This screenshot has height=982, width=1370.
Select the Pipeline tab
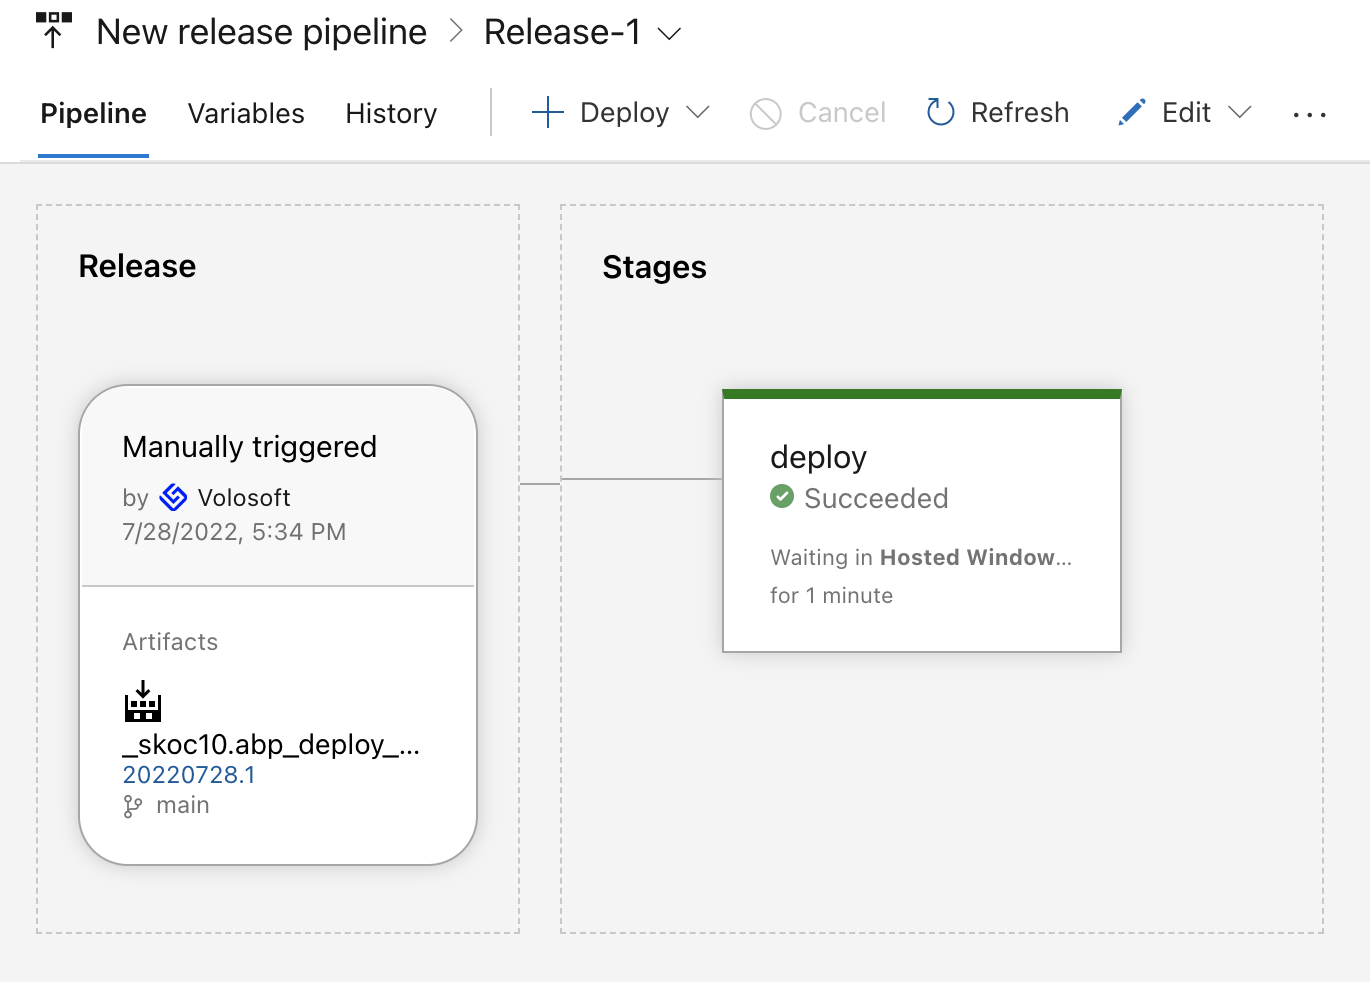[x=93, y=113]
